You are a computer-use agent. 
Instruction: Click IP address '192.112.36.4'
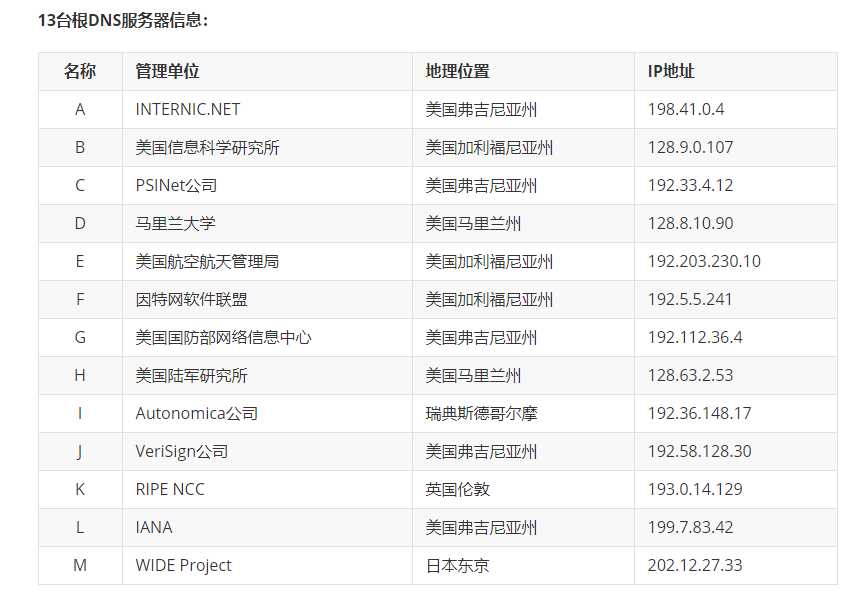click(695, 338)
